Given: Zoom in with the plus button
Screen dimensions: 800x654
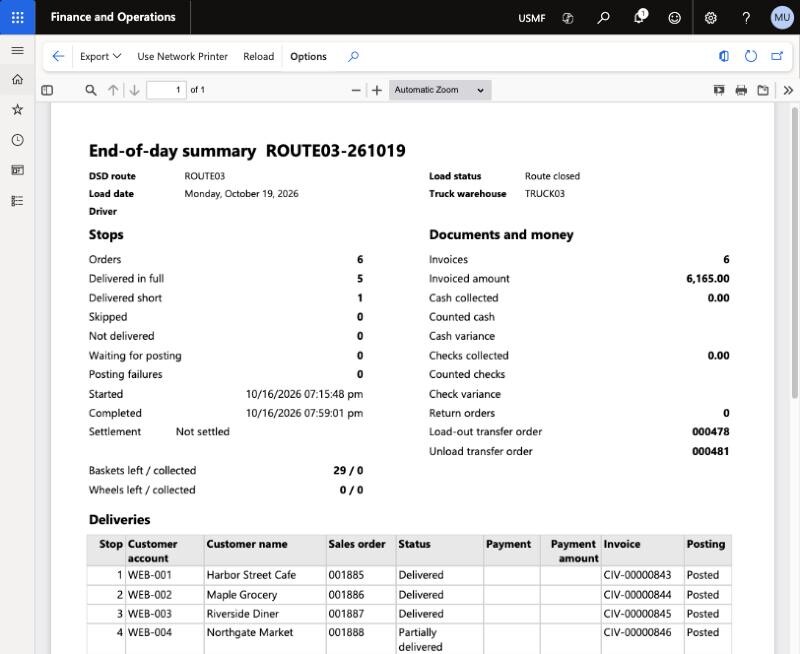Looking at the screenshot, I should coord(377,90).
